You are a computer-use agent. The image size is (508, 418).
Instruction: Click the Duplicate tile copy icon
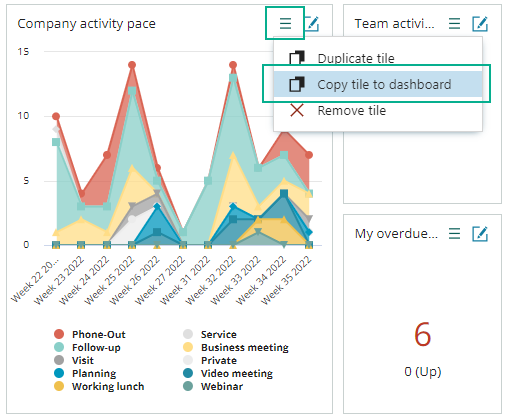click(297, 58)
